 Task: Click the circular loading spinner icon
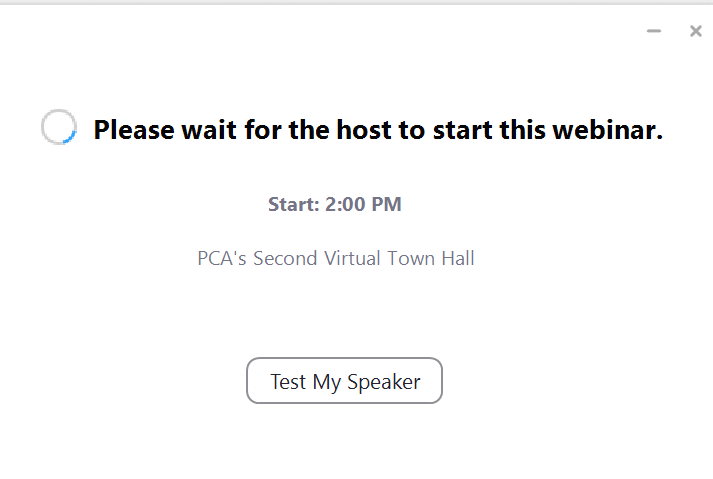click(x=59, y=127)
